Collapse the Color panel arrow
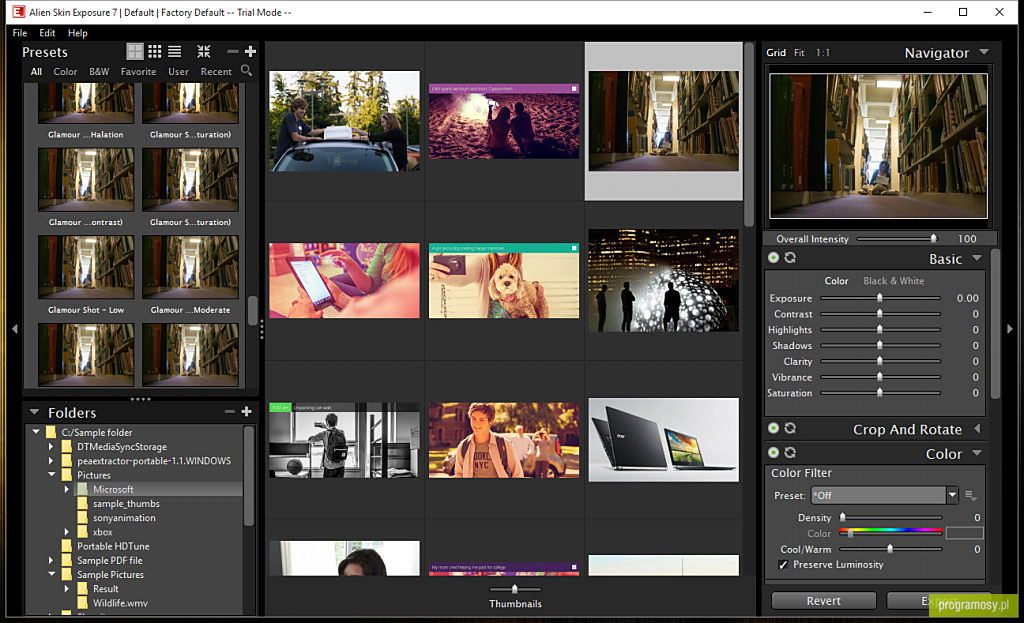The height and width of the screenshot is (623, 1024). (977, 453)
